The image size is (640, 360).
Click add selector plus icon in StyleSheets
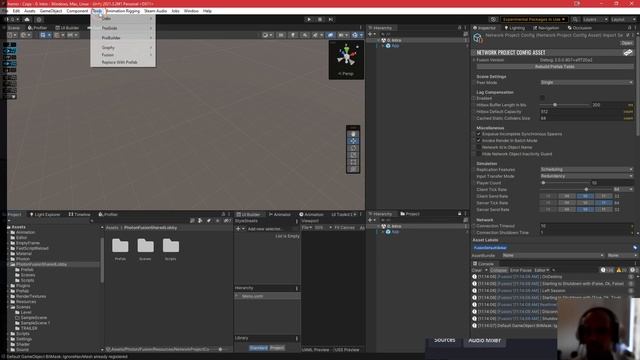pos(238,229)
